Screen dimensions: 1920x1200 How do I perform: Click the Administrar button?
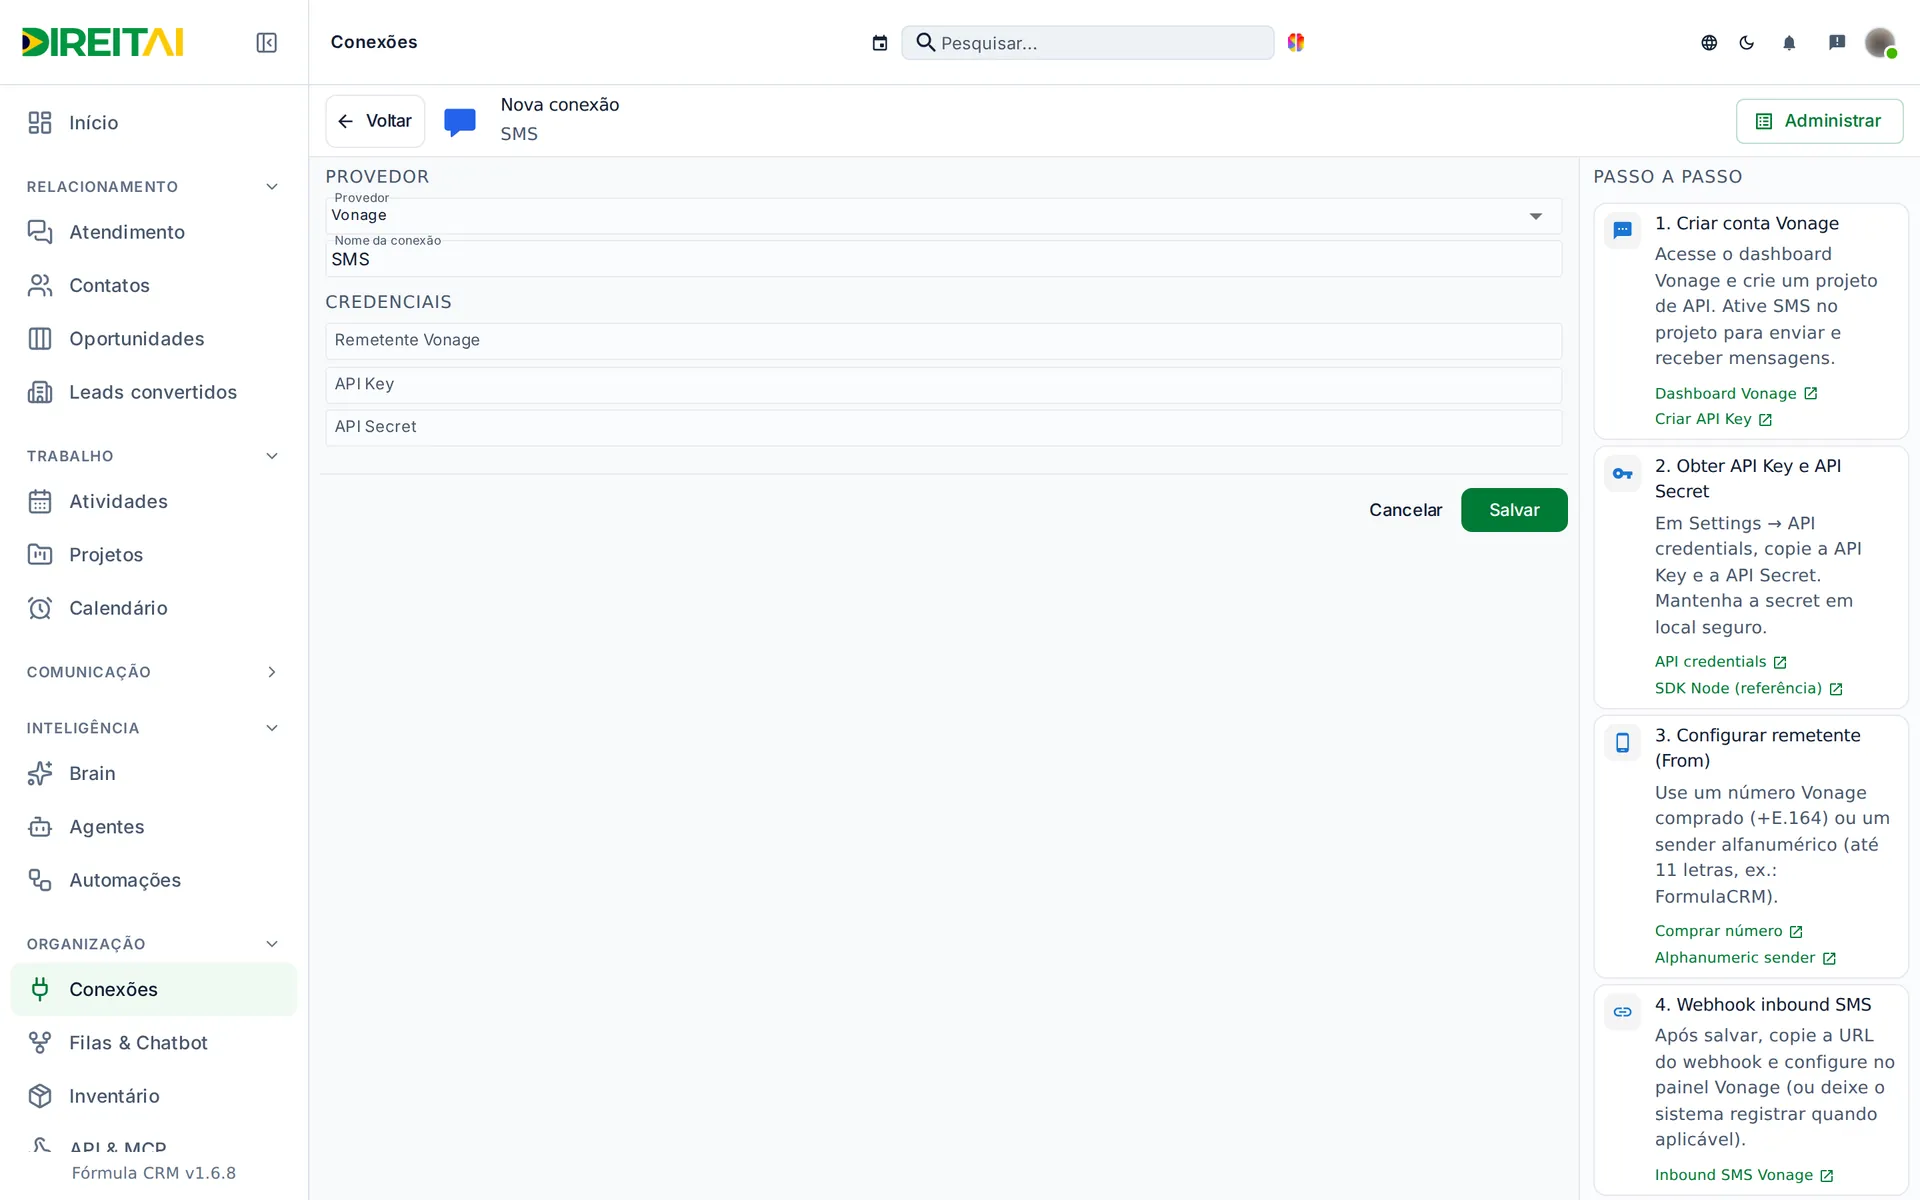click(1819, 121)
